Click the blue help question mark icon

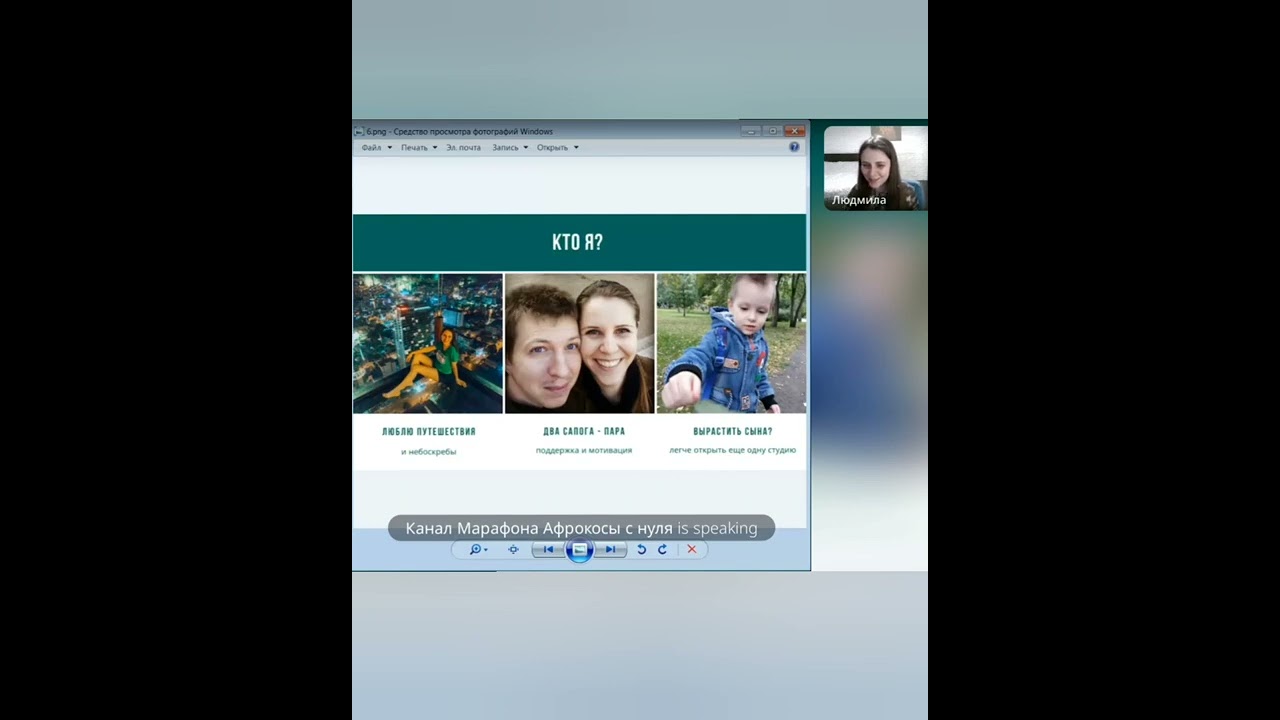pos(794,147)
